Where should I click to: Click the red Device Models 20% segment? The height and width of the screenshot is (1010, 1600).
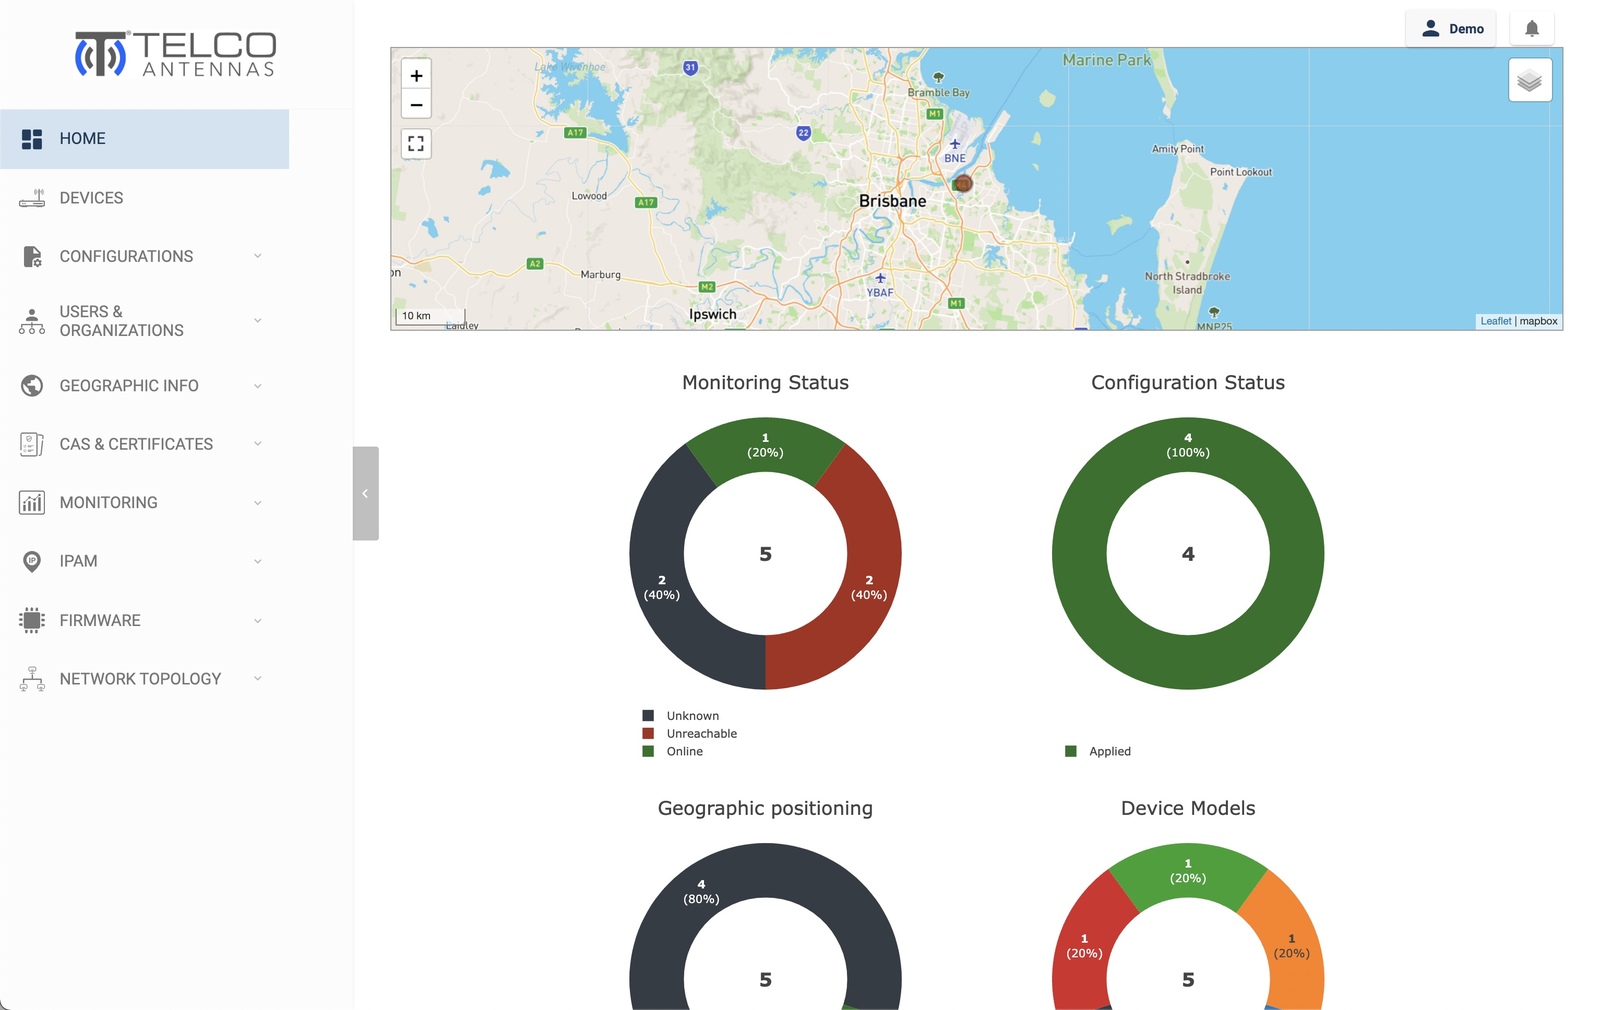tap(1085, 945)
